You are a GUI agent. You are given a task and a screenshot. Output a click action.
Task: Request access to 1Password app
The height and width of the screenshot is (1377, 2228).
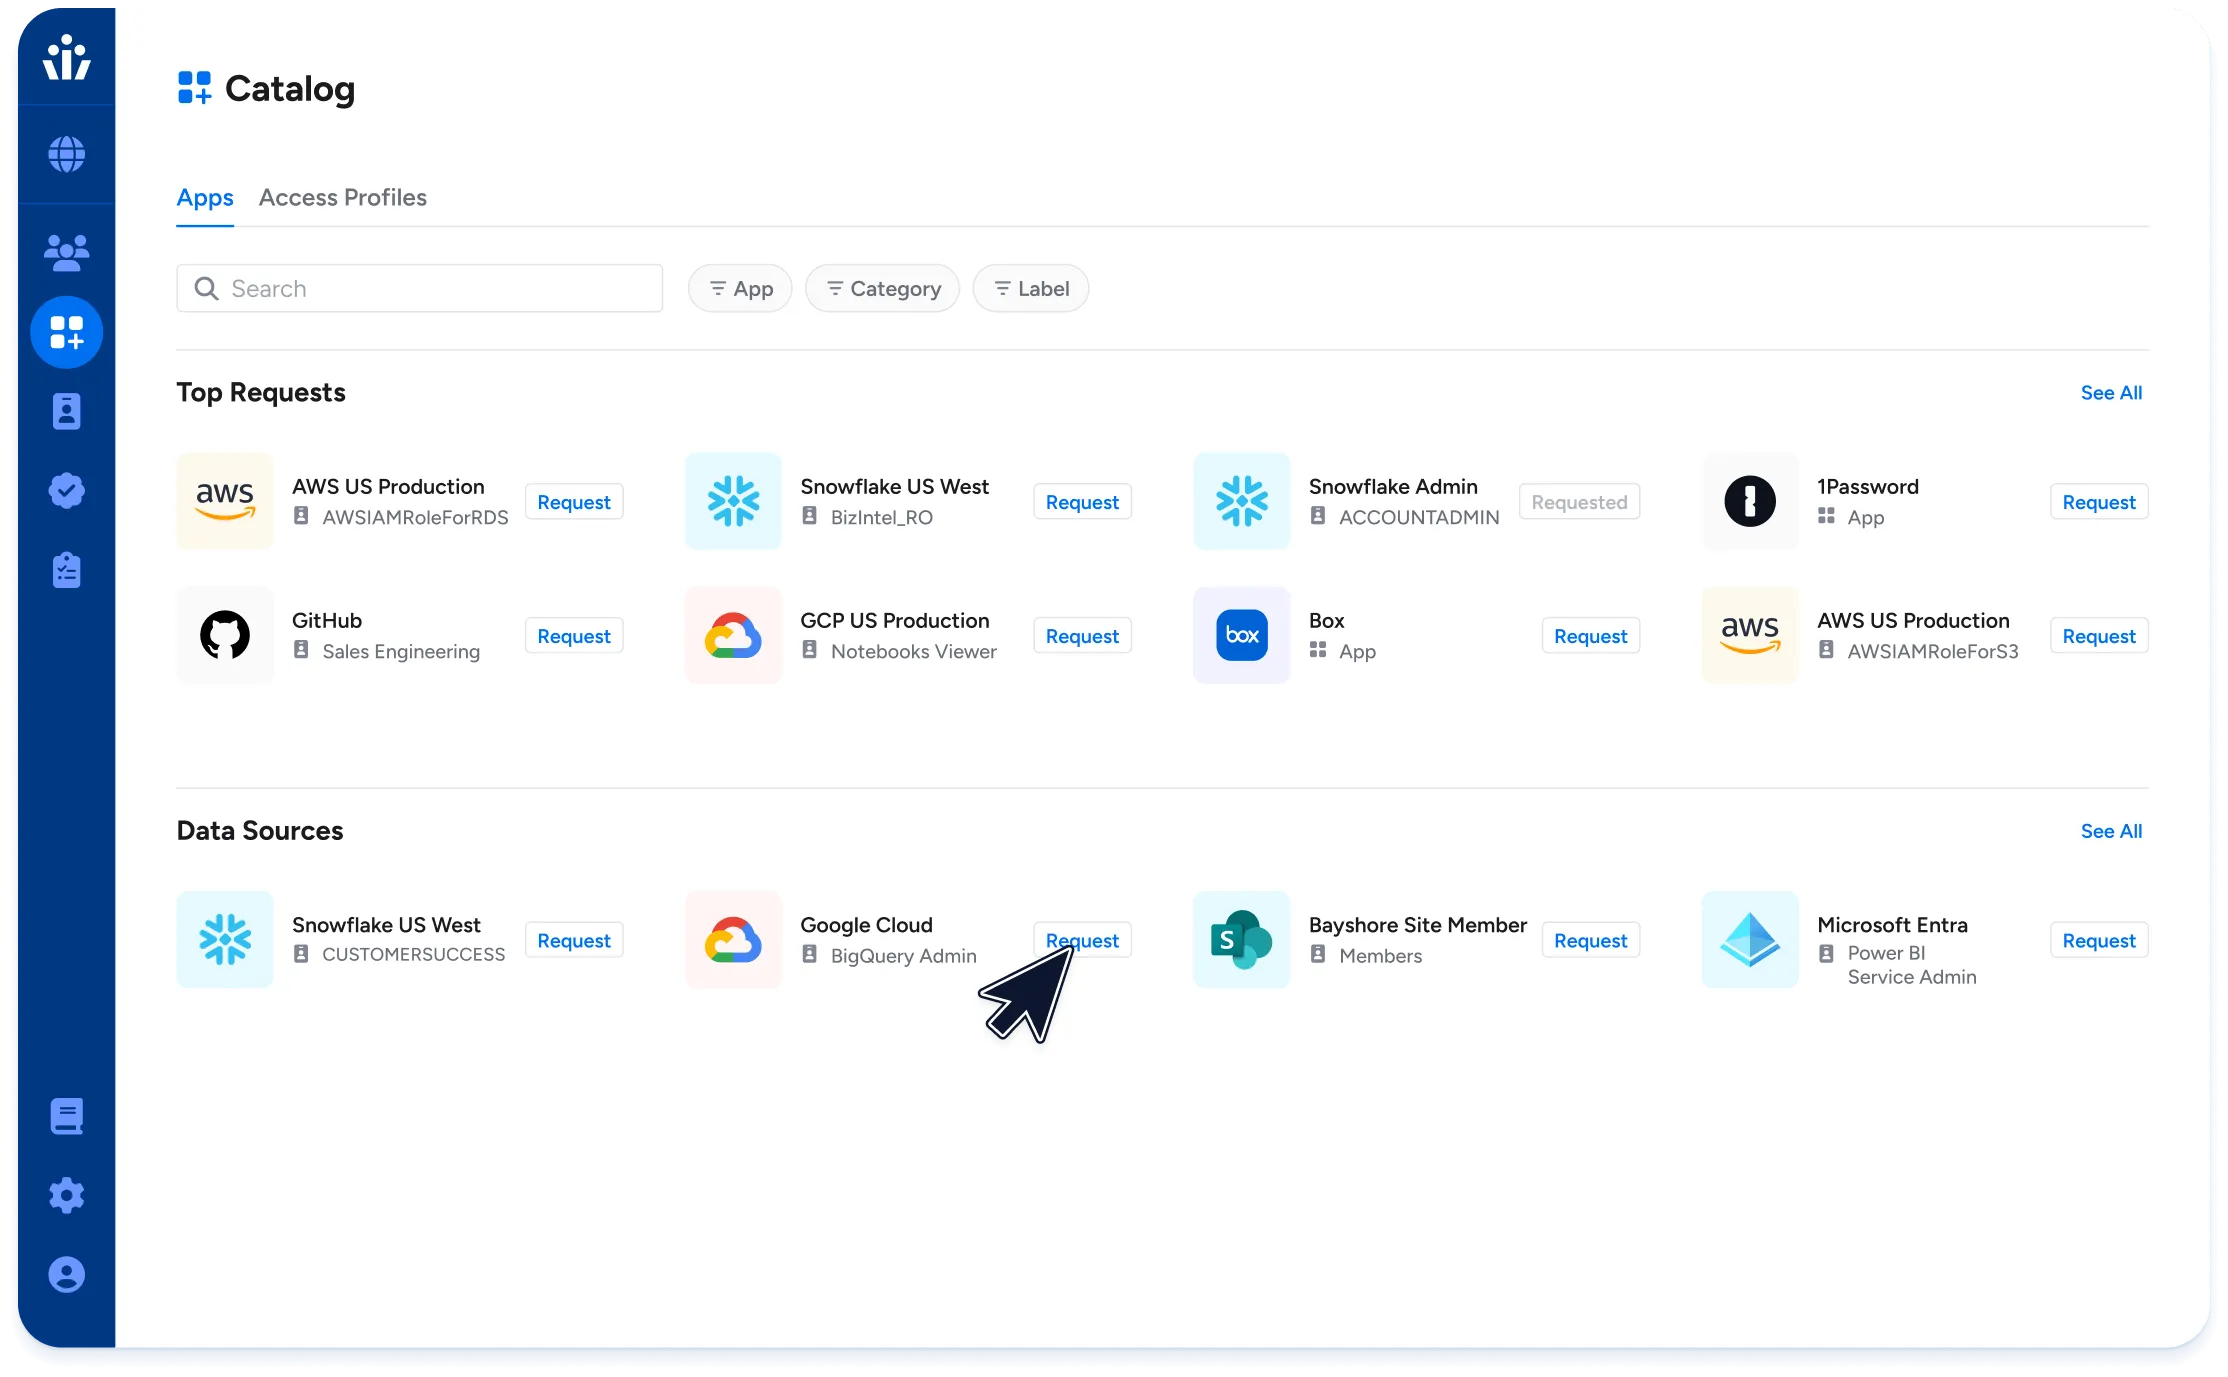[2098, 502]
